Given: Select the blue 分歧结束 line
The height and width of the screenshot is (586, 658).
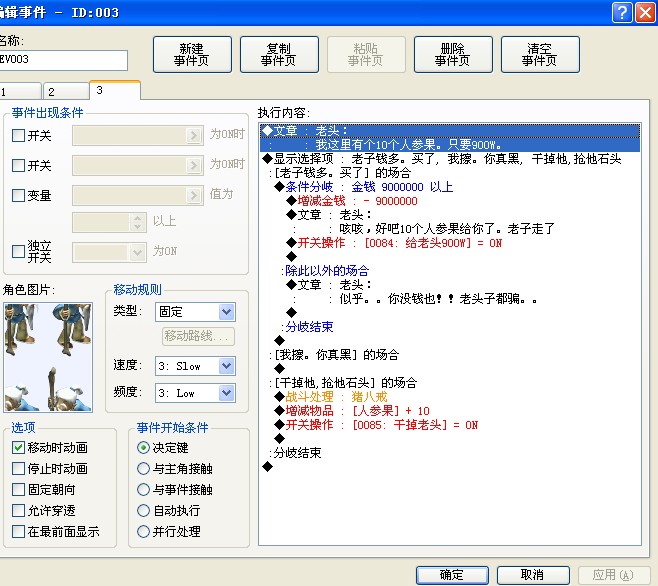Looking at the screenshot, I should 307,327.
